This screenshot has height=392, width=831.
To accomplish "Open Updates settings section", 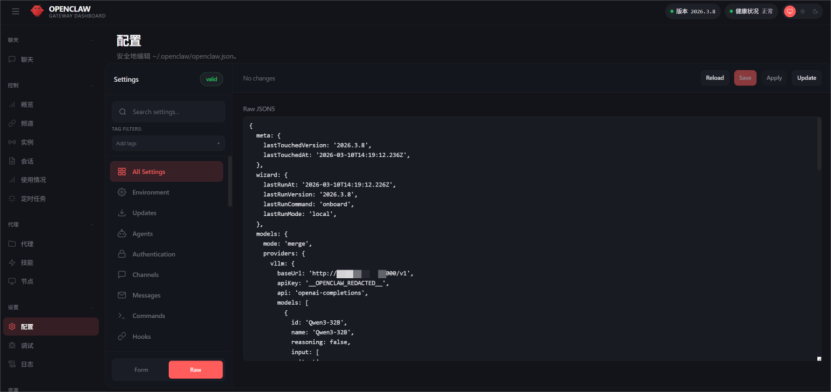I will pos(166,213).
